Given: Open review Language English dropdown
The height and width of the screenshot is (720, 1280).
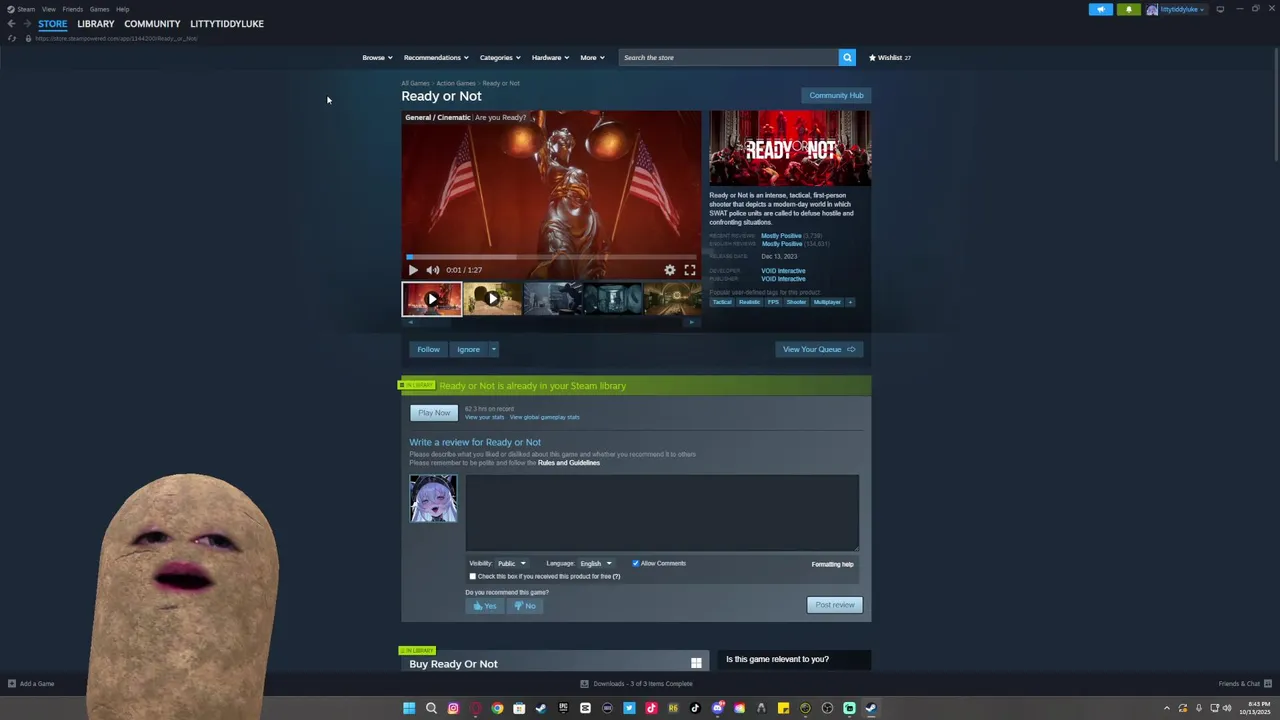Looking at the screenshot, I should click(x=596, y=563).
